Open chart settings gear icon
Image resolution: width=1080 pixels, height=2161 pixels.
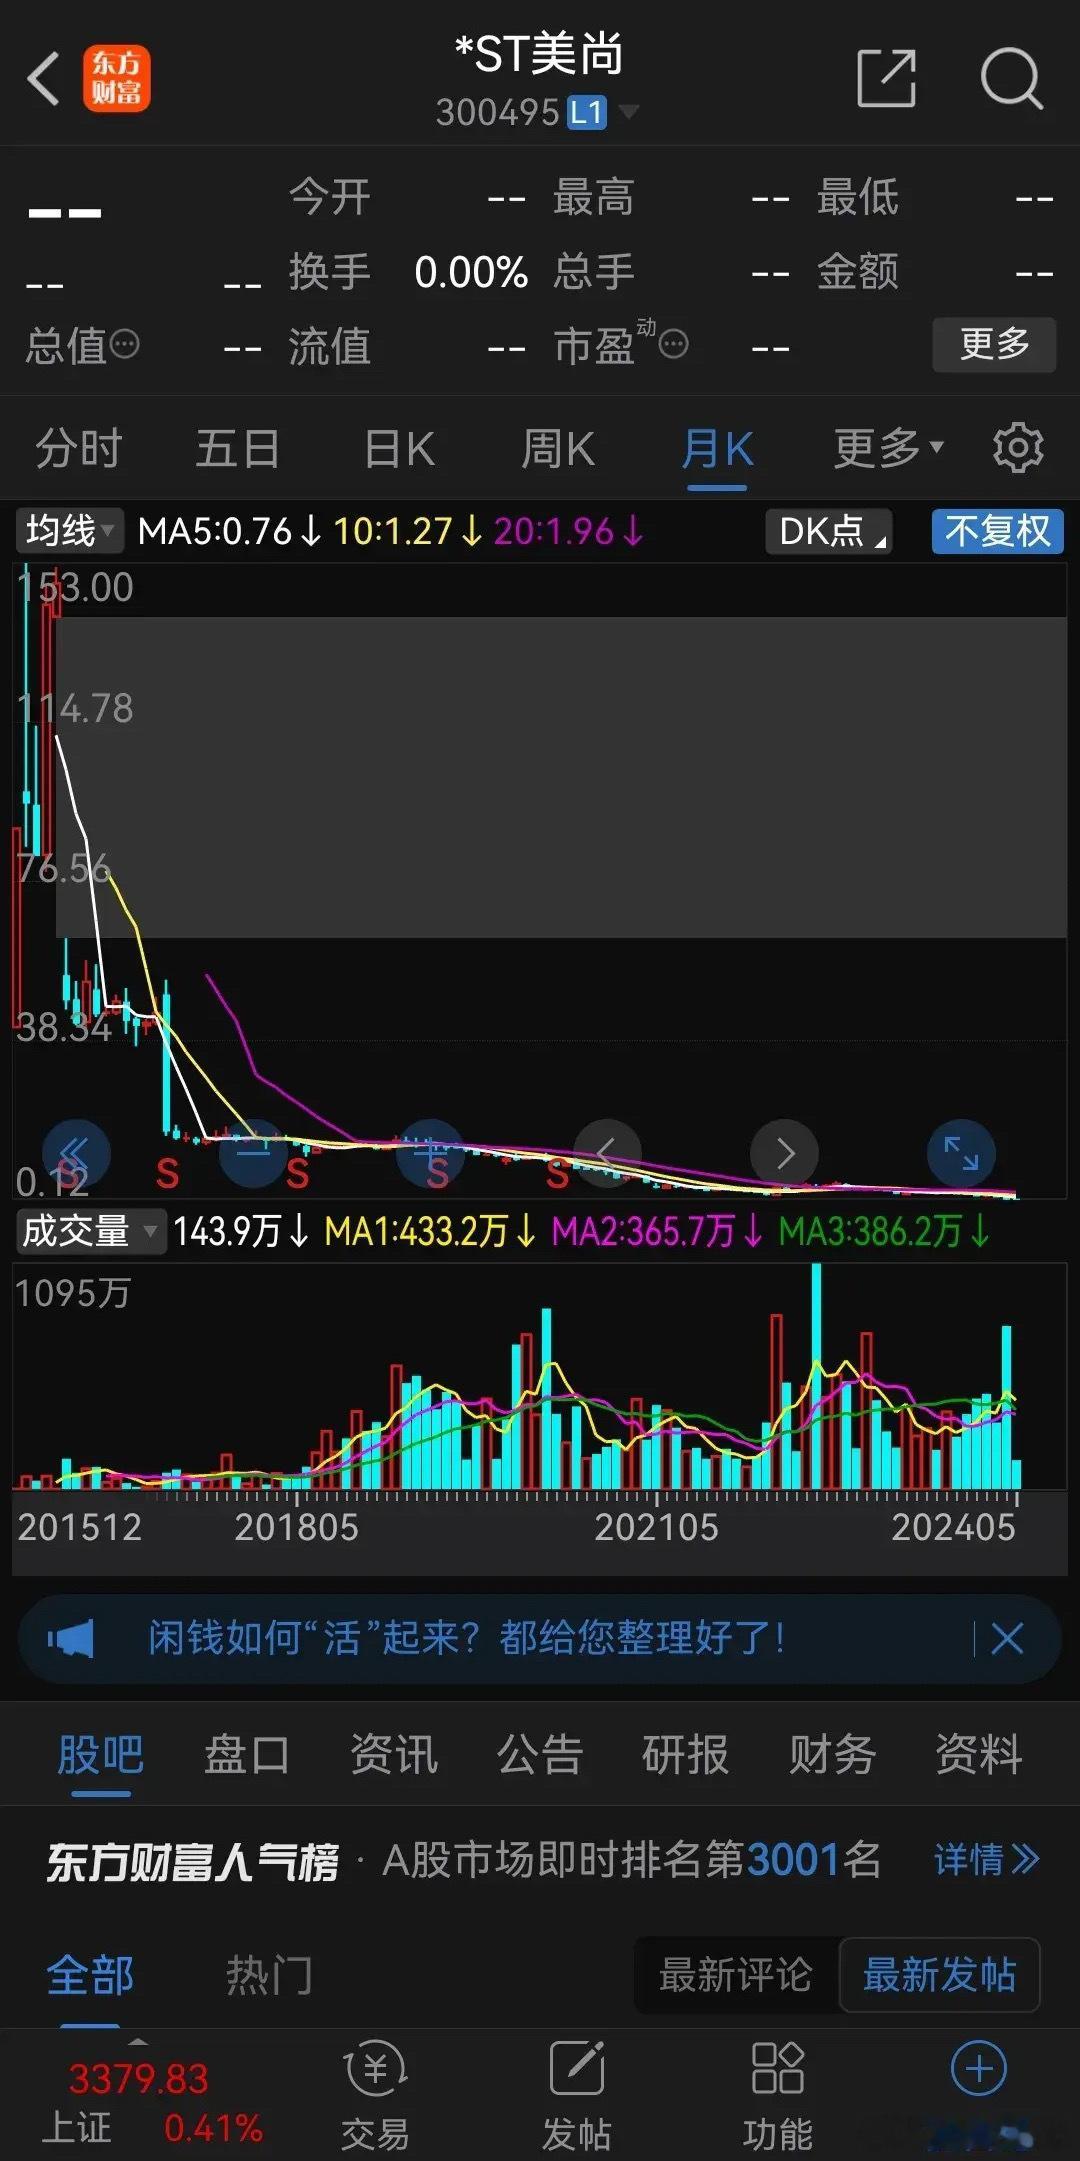[1018, 447]
